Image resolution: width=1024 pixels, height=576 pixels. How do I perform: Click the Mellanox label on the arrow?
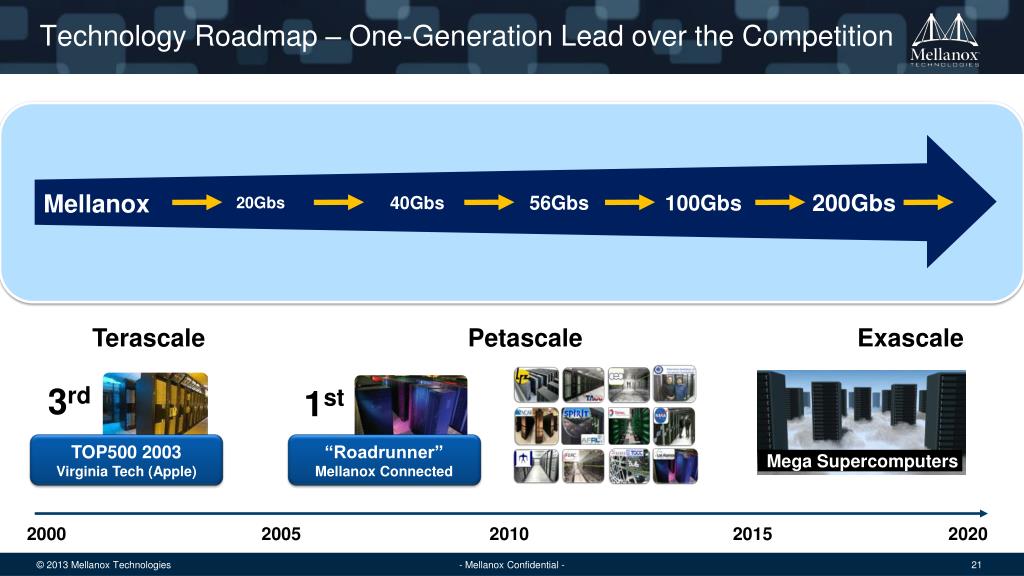[97, 204]
